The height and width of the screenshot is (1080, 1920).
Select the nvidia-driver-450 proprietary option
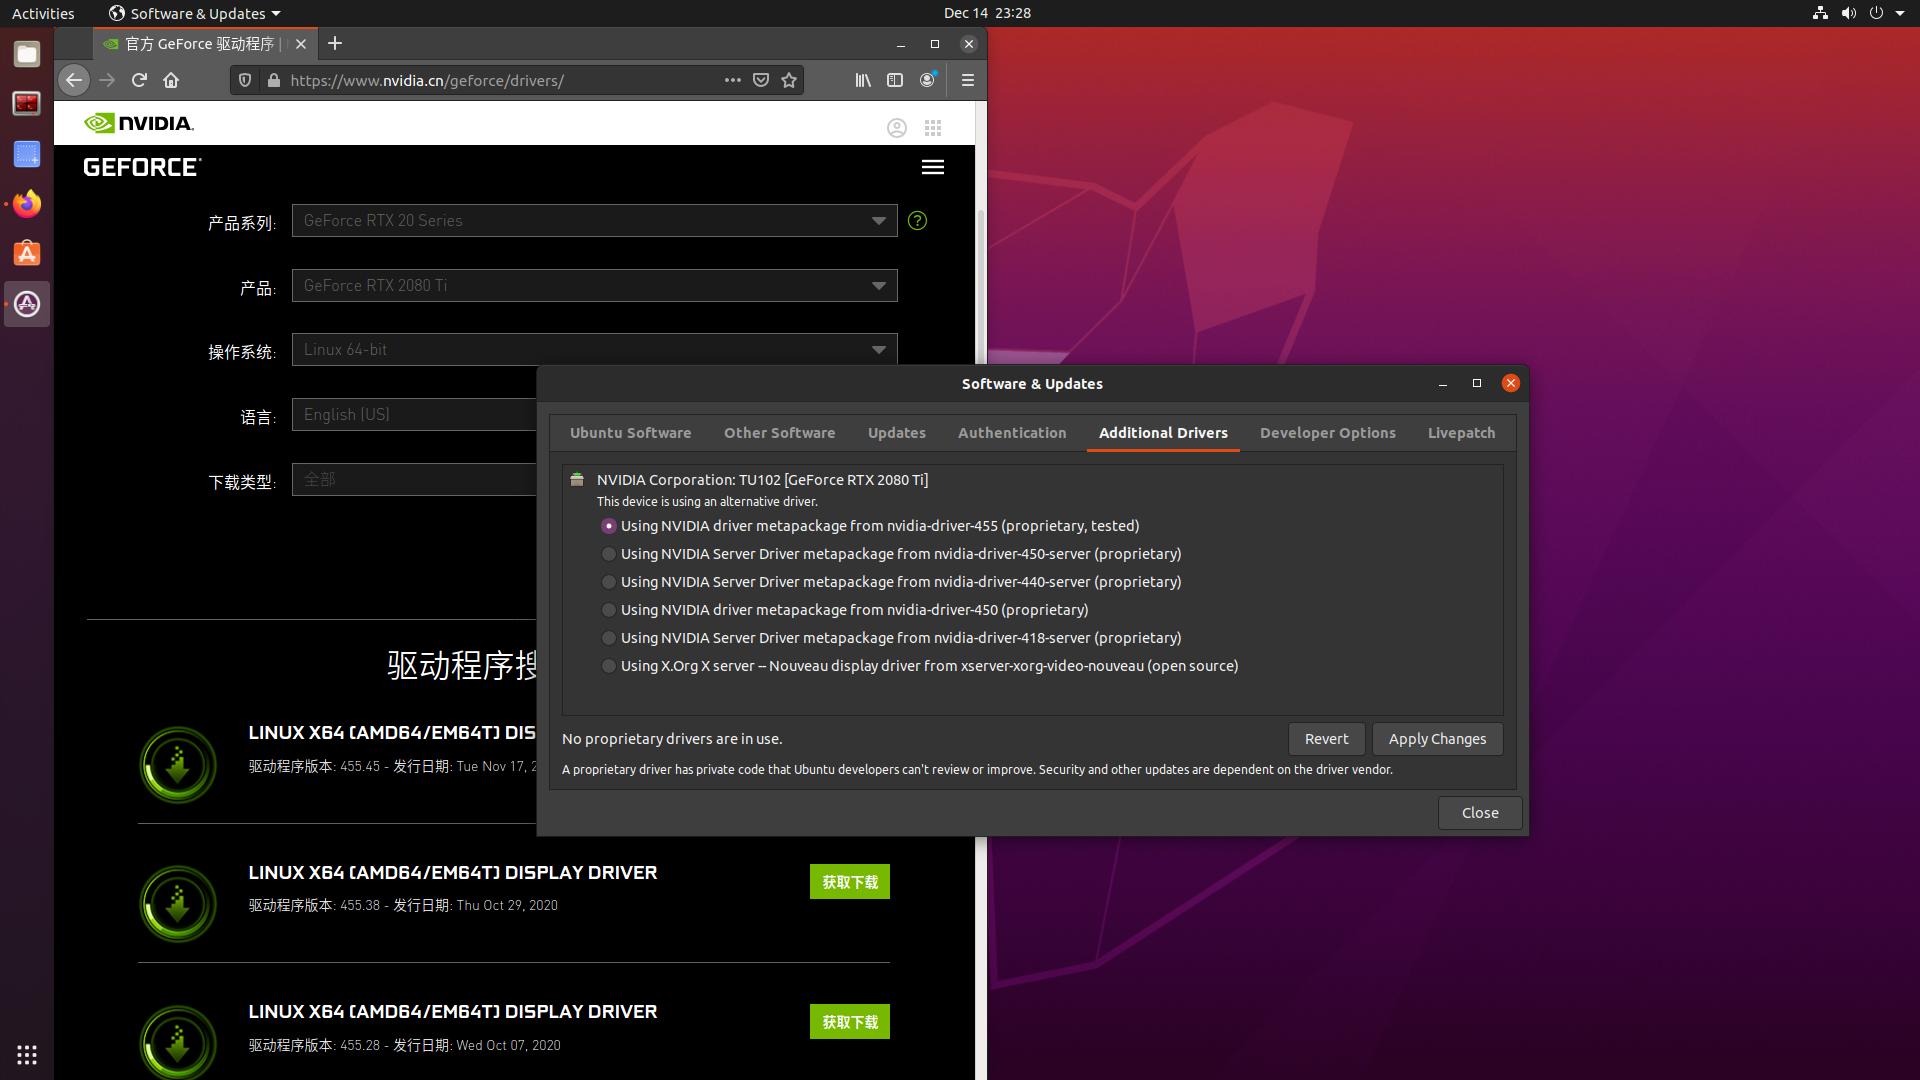tap(608, 610)
